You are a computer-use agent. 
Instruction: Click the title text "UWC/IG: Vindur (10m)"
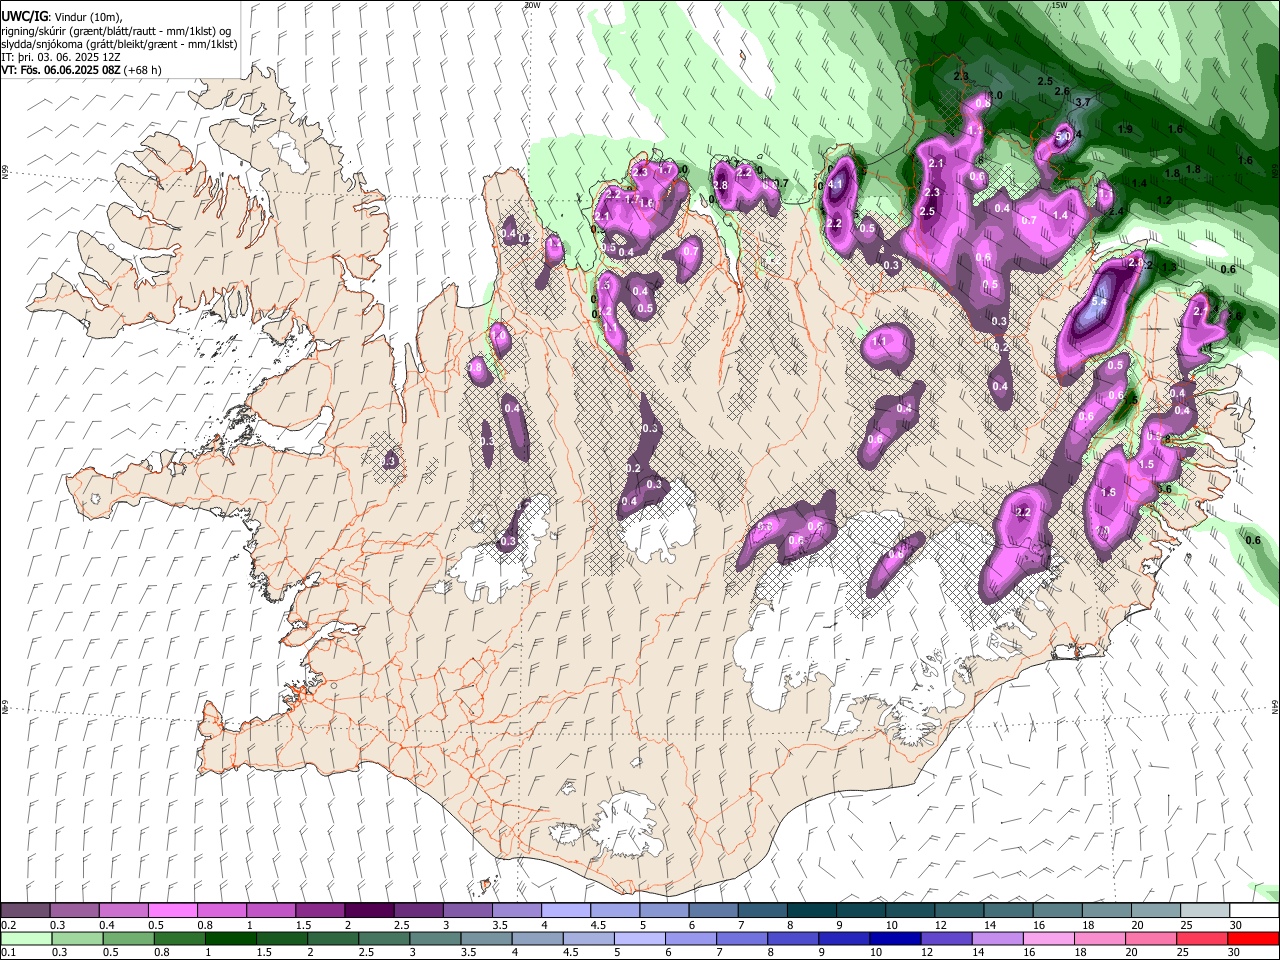[61, 17]
